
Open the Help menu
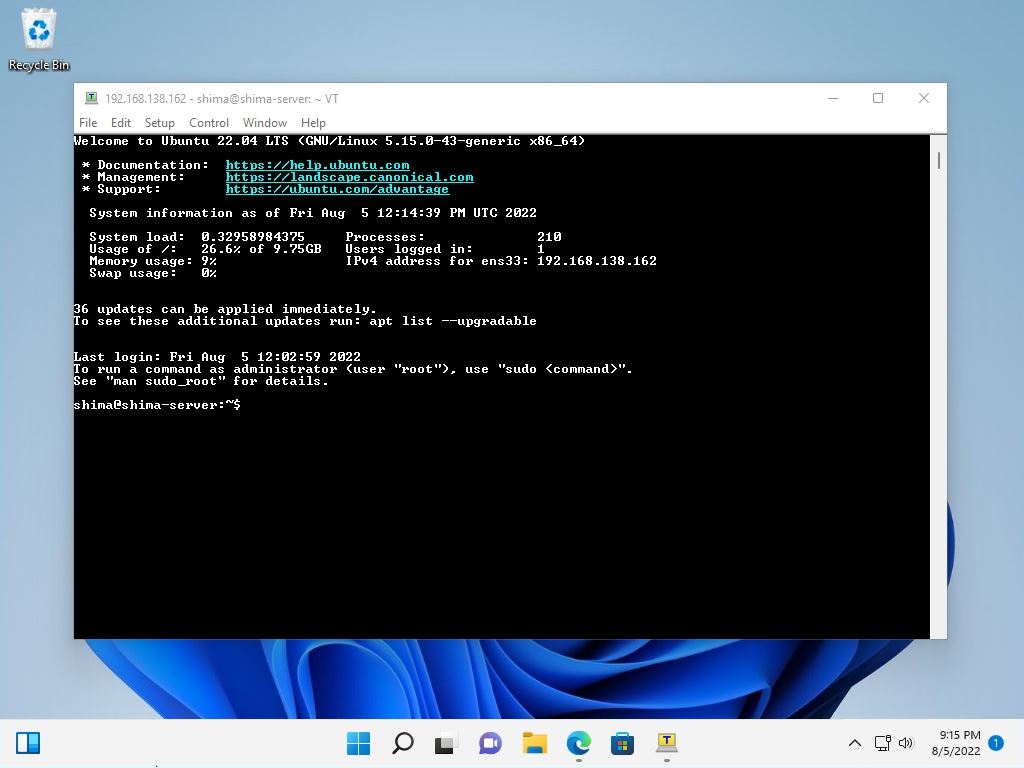click(313, 123)
